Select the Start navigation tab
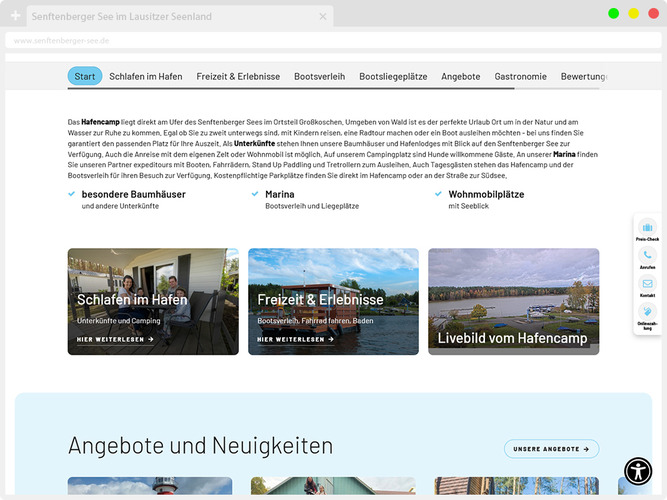 click(85, 76)
